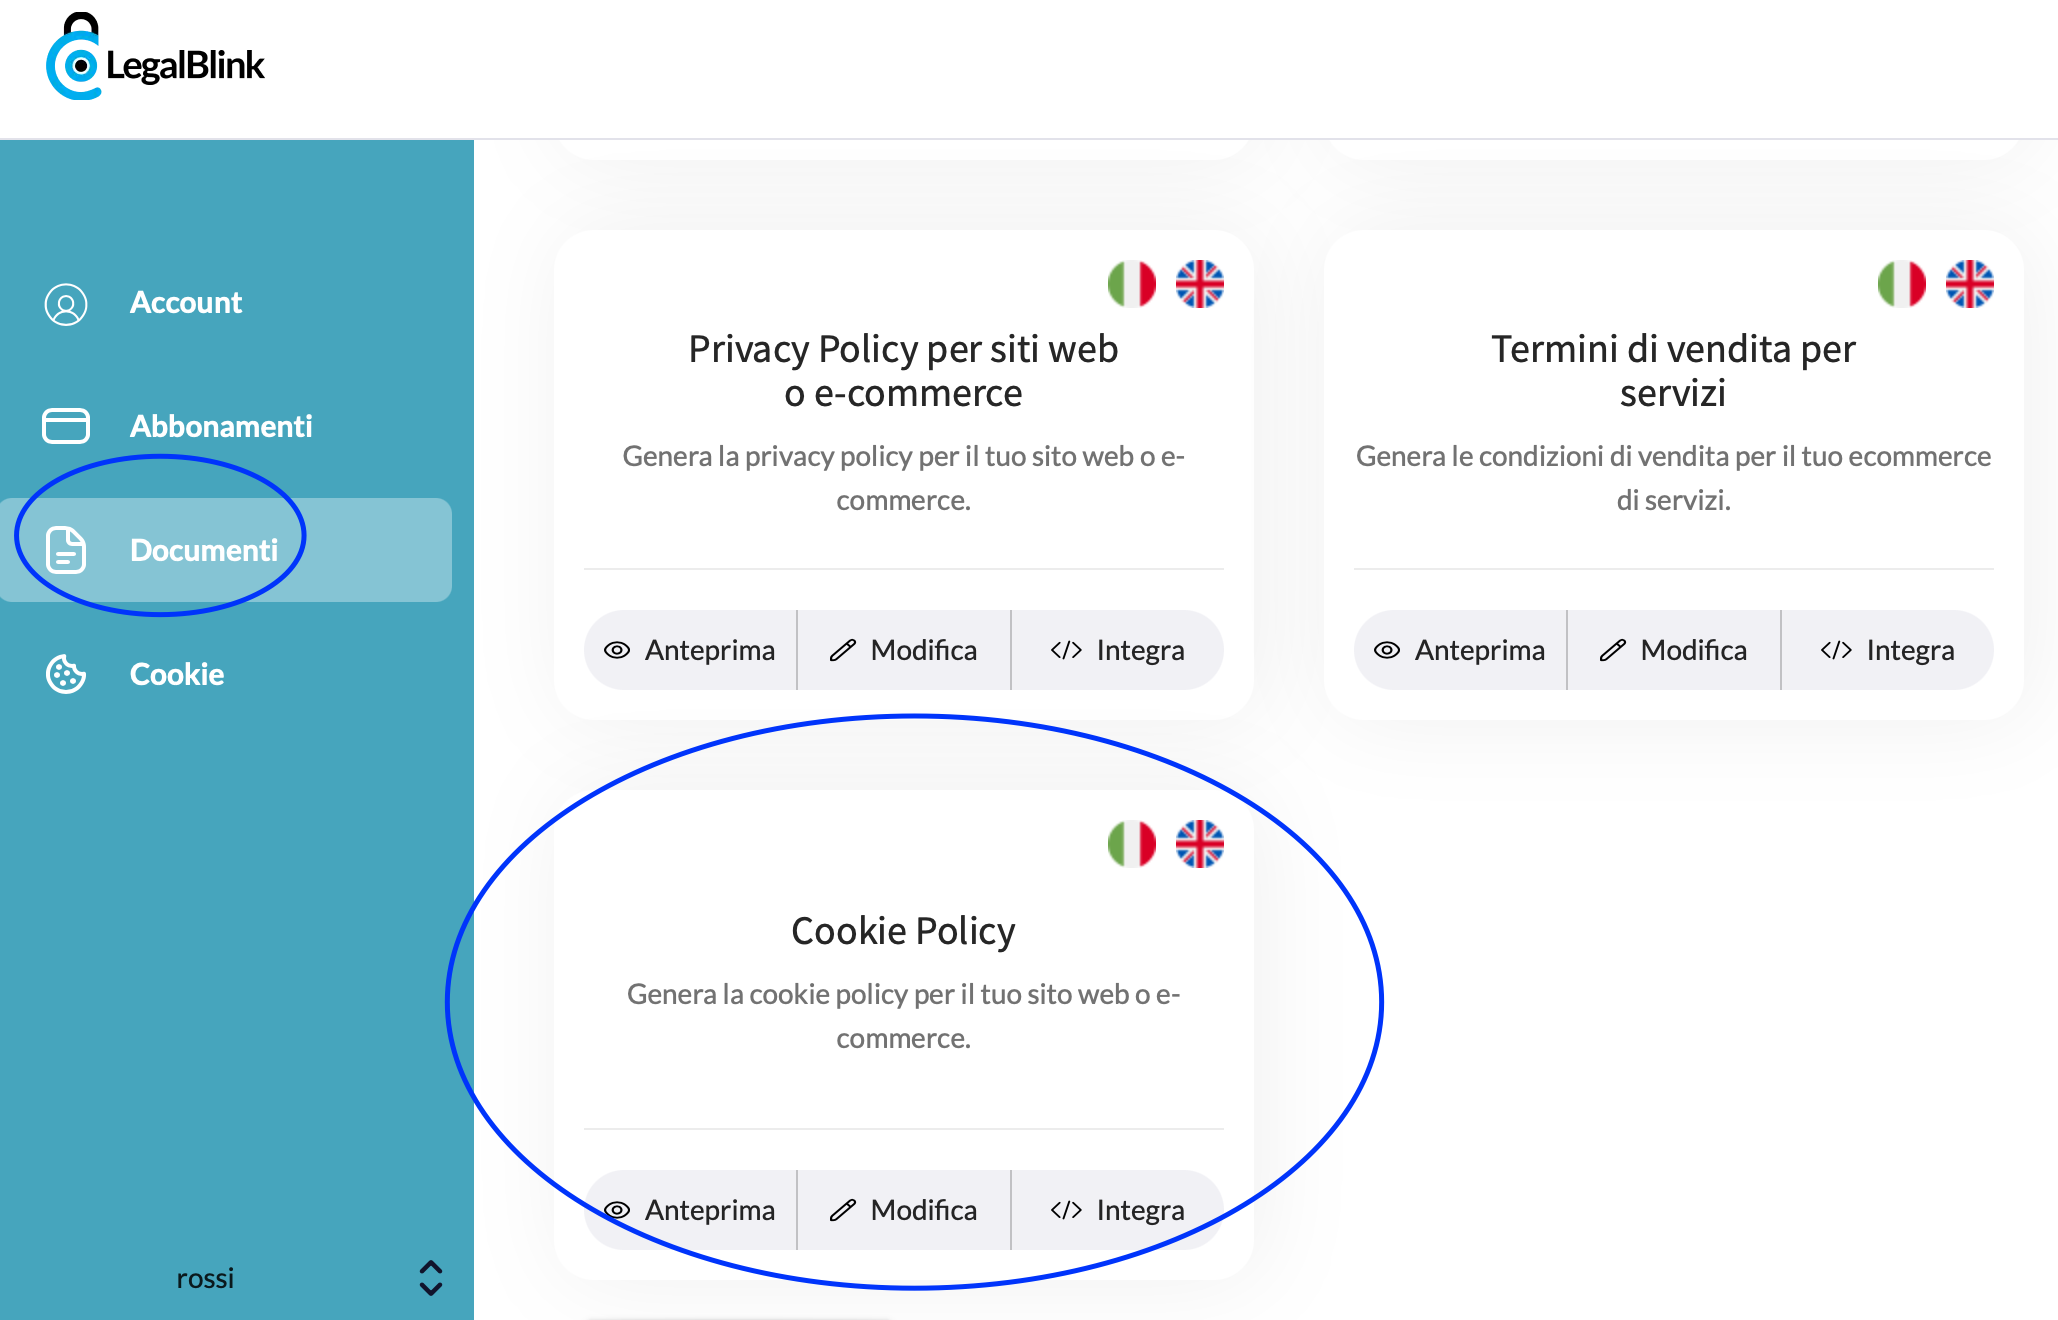The height and width of the screenshot is (1320, 2058).
Task: Click the Cookie sidebar icon
Action: click(x=66, y=672)
